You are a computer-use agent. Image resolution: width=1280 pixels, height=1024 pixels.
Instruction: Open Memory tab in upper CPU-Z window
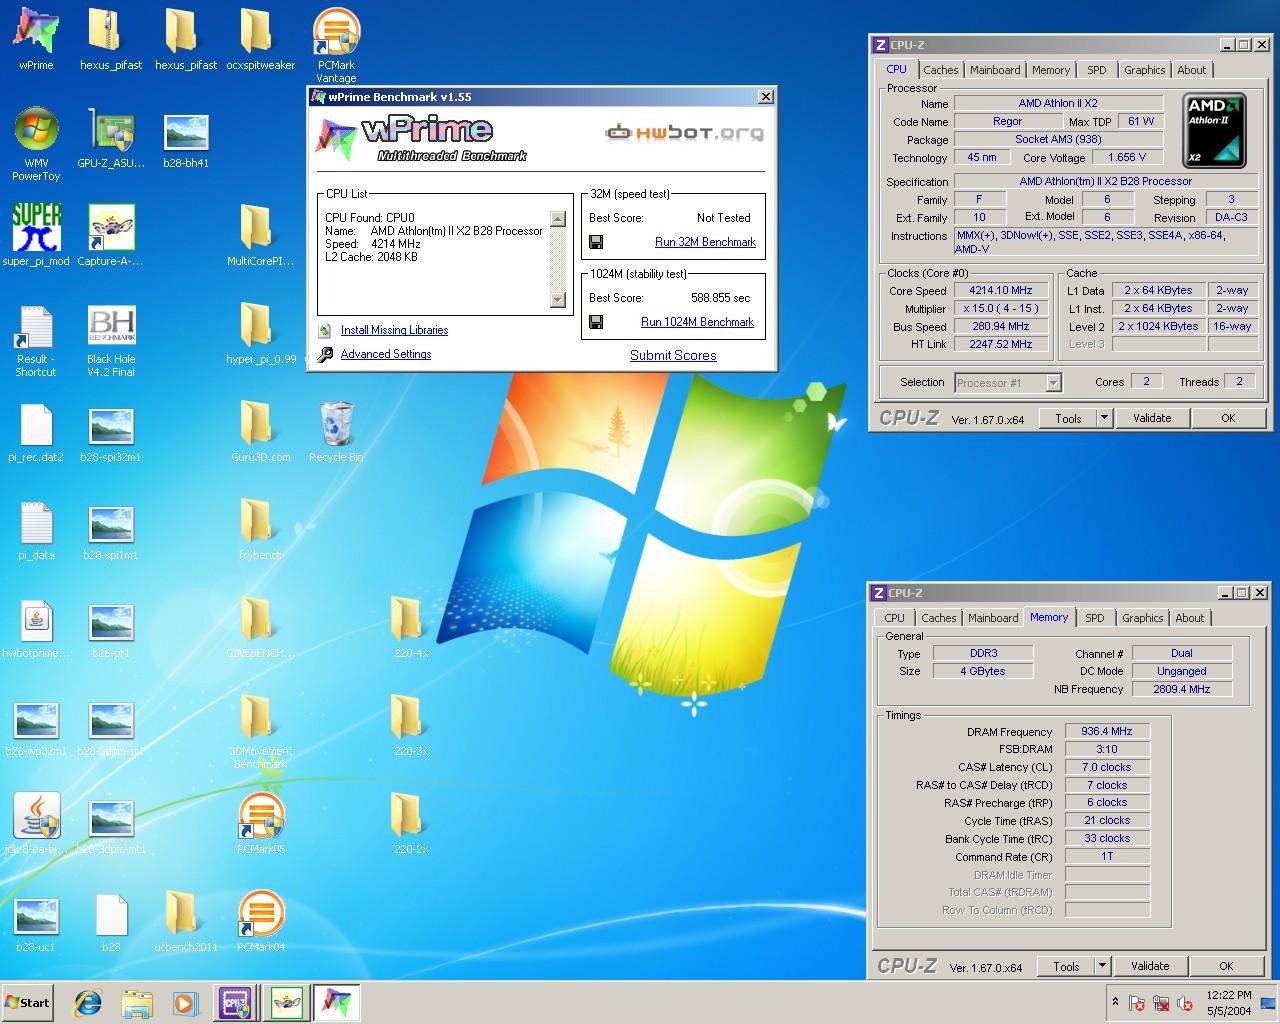pyautogui.click(x=1051, y=70)
